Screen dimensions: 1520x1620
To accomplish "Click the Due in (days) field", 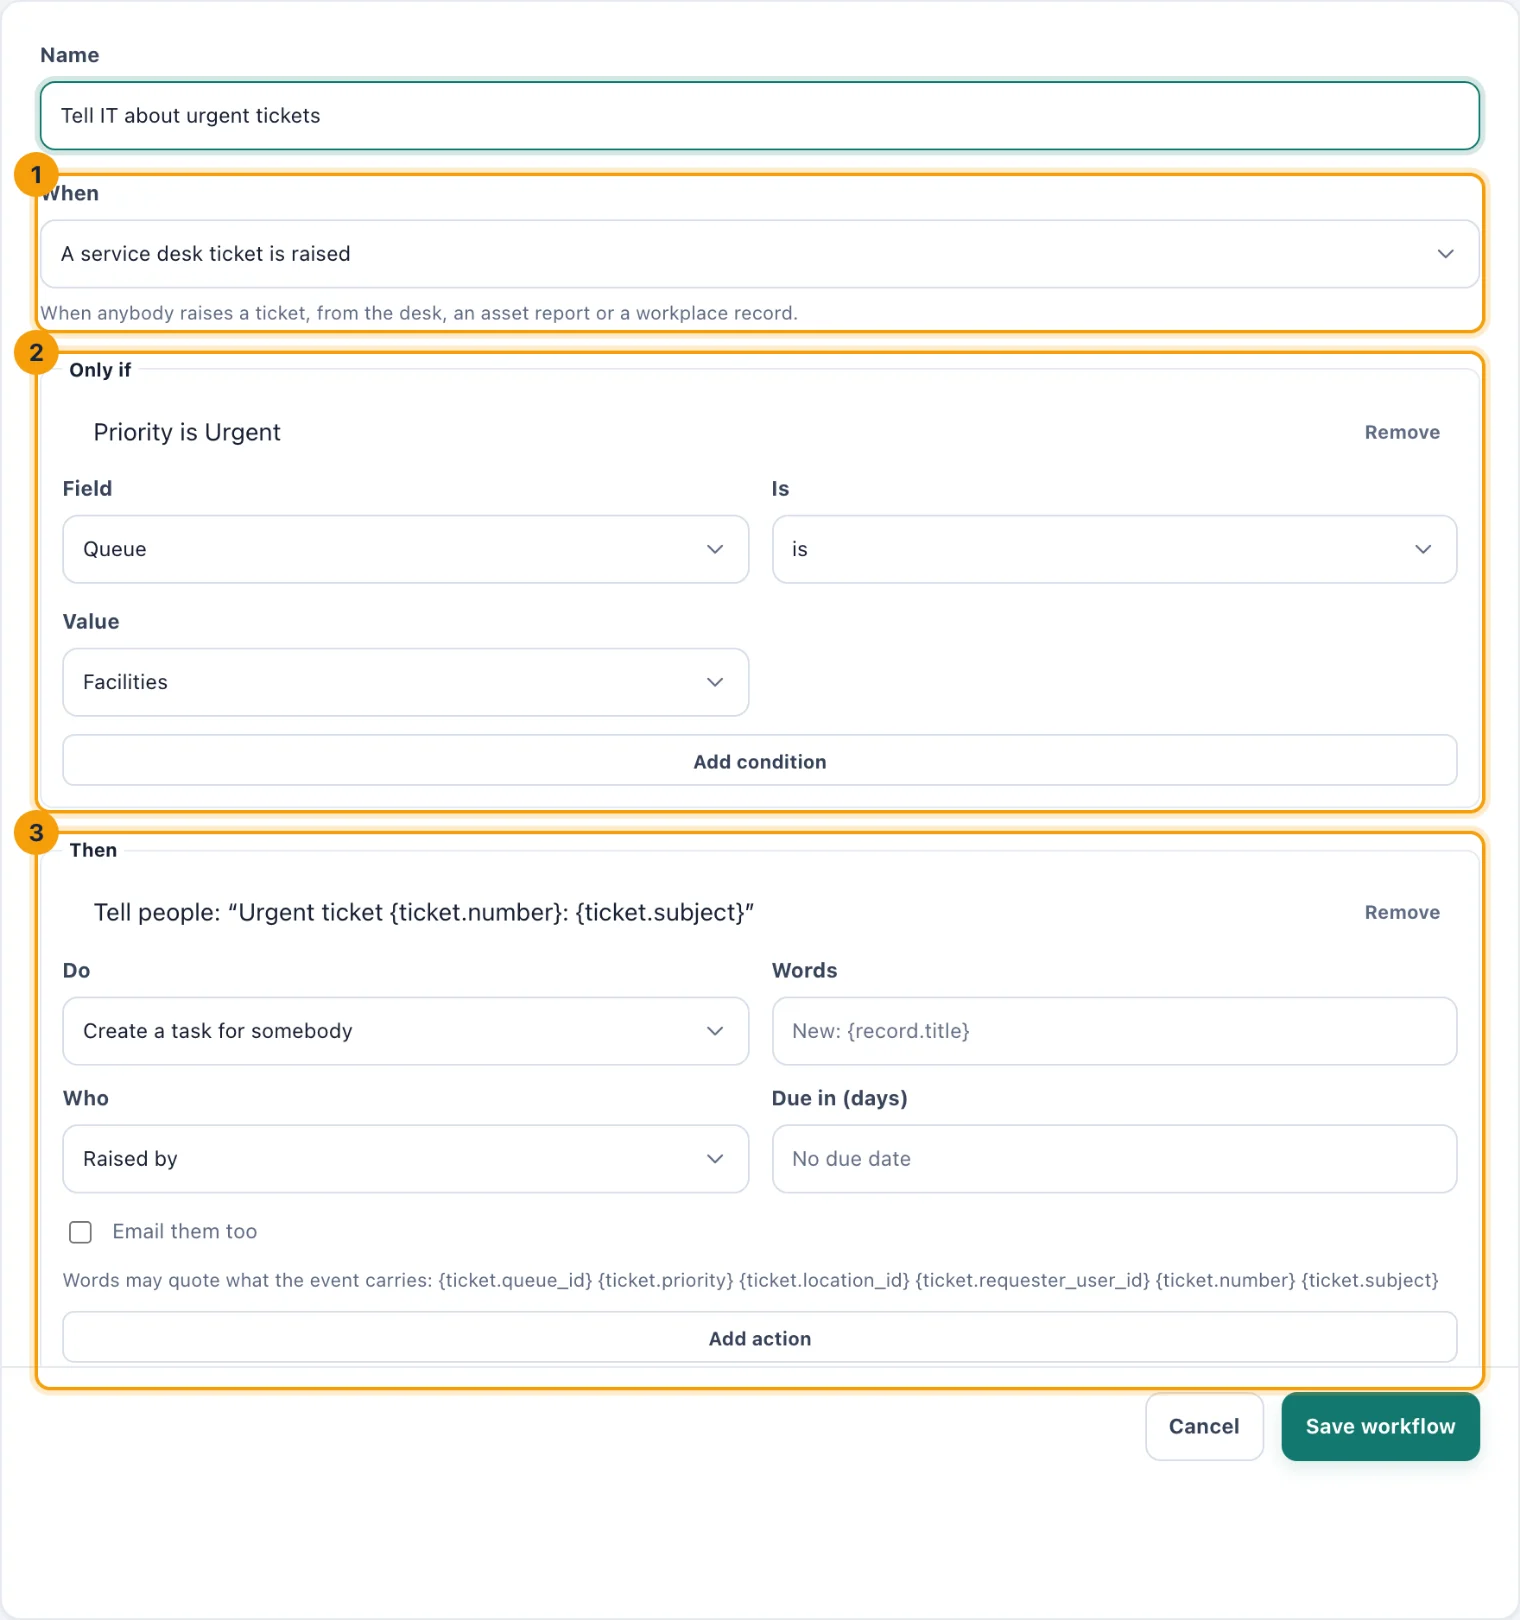I will pos(1114,1159).
